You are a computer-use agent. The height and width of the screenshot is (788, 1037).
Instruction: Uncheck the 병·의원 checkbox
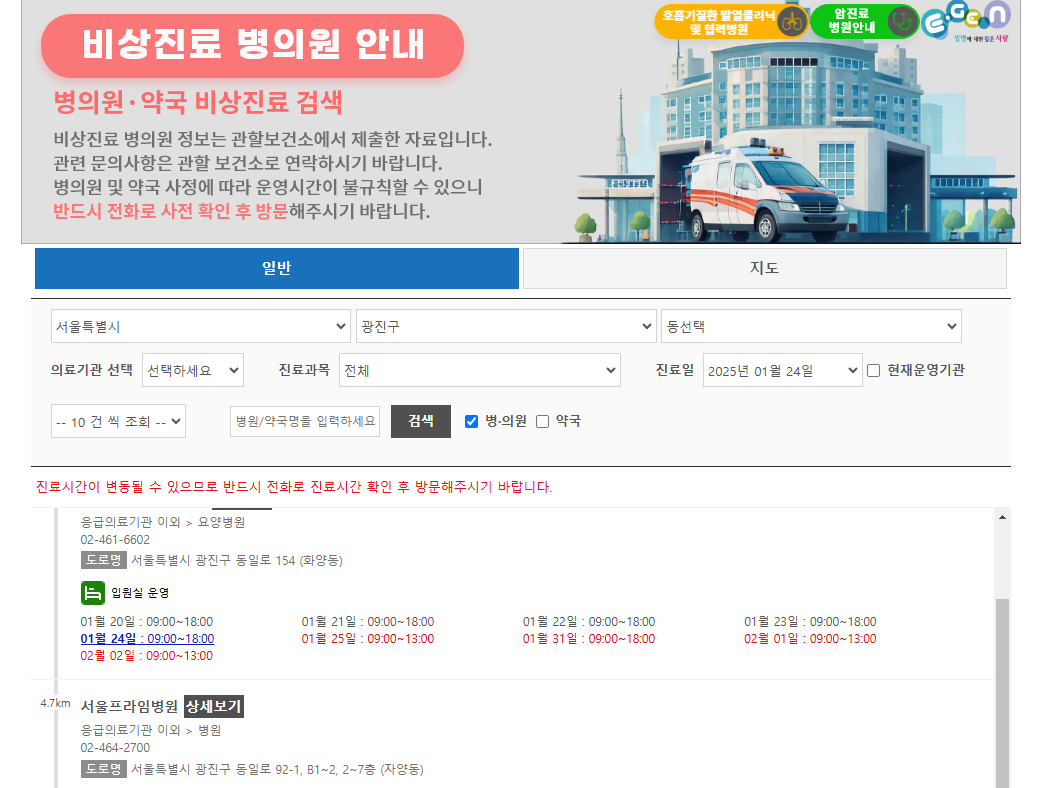click(x=471, y=421)
